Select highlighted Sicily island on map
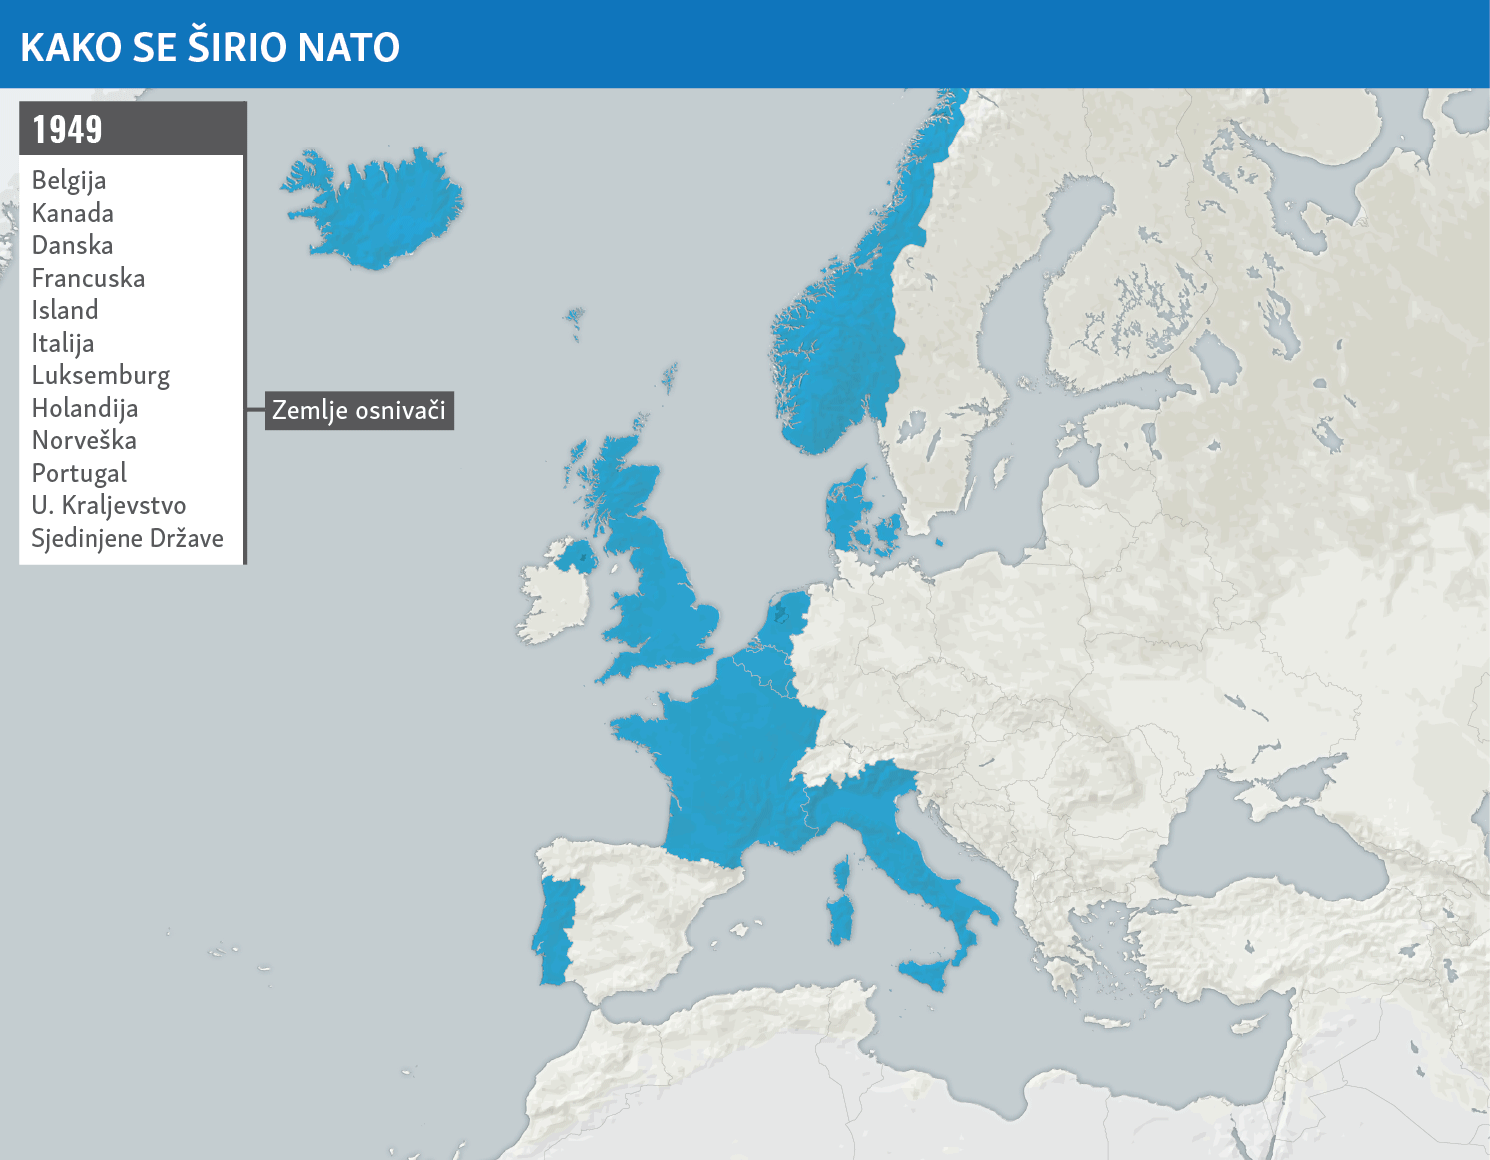 pyautogui.click(x=925, y=972)
